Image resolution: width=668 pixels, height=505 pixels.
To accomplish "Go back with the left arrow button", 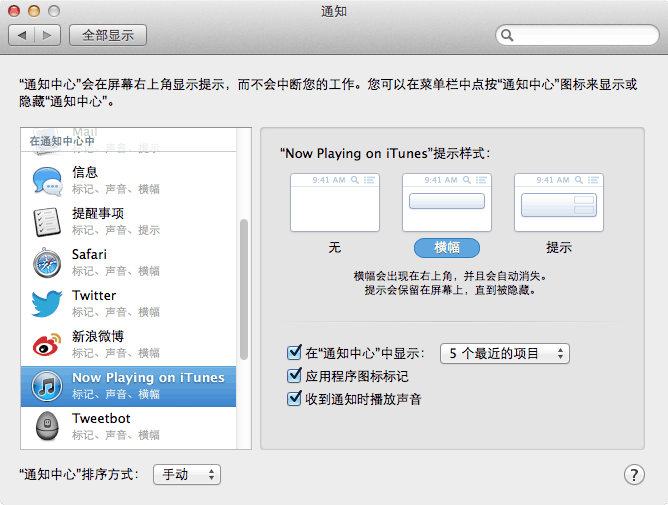I will [22, 35].
